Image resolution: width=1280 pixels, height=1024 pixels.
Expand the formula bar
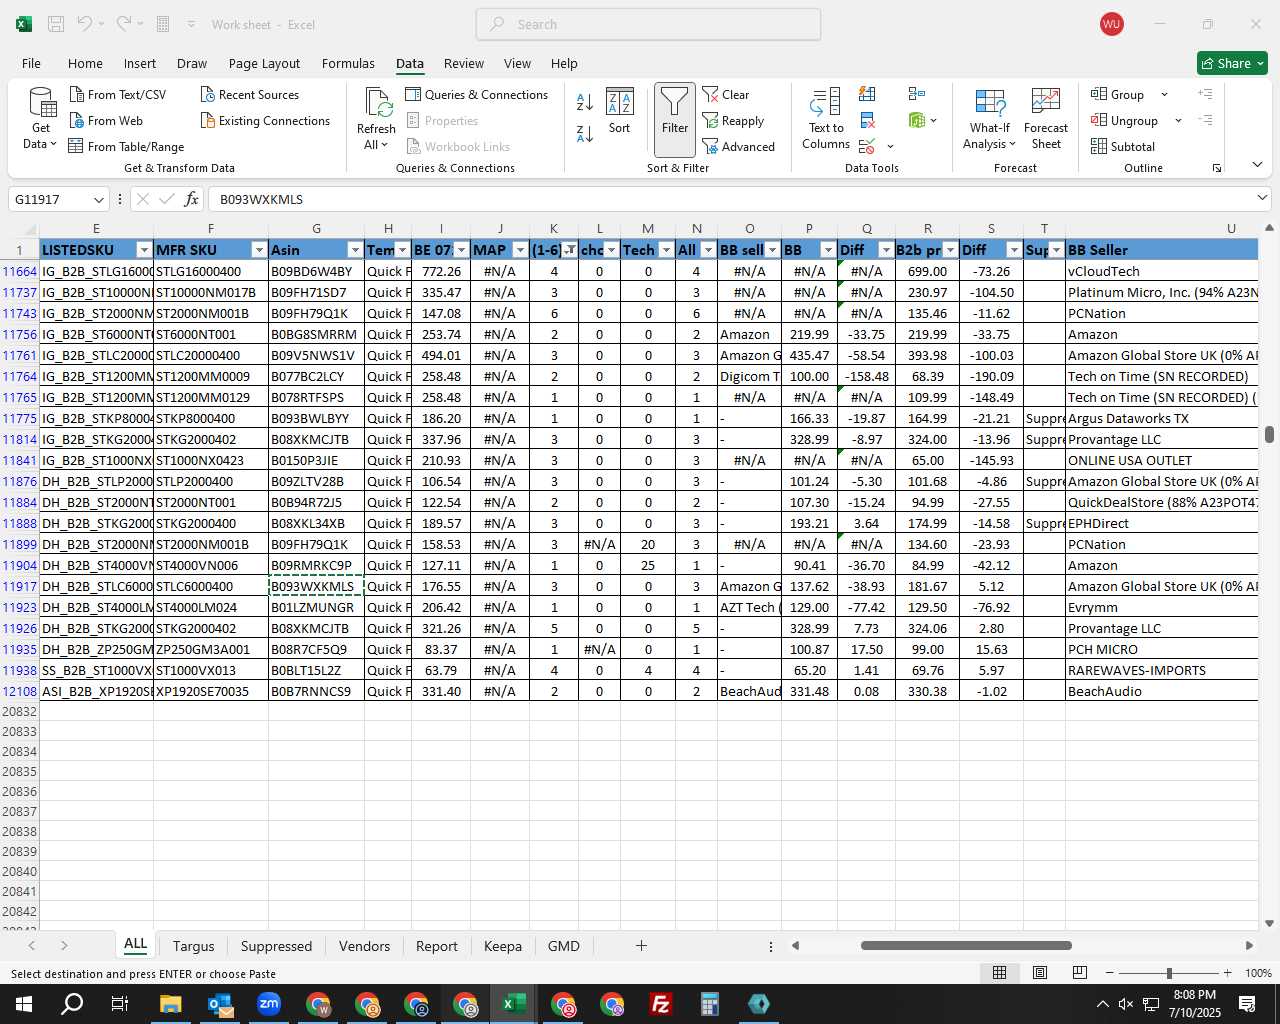click(1262, 198)
